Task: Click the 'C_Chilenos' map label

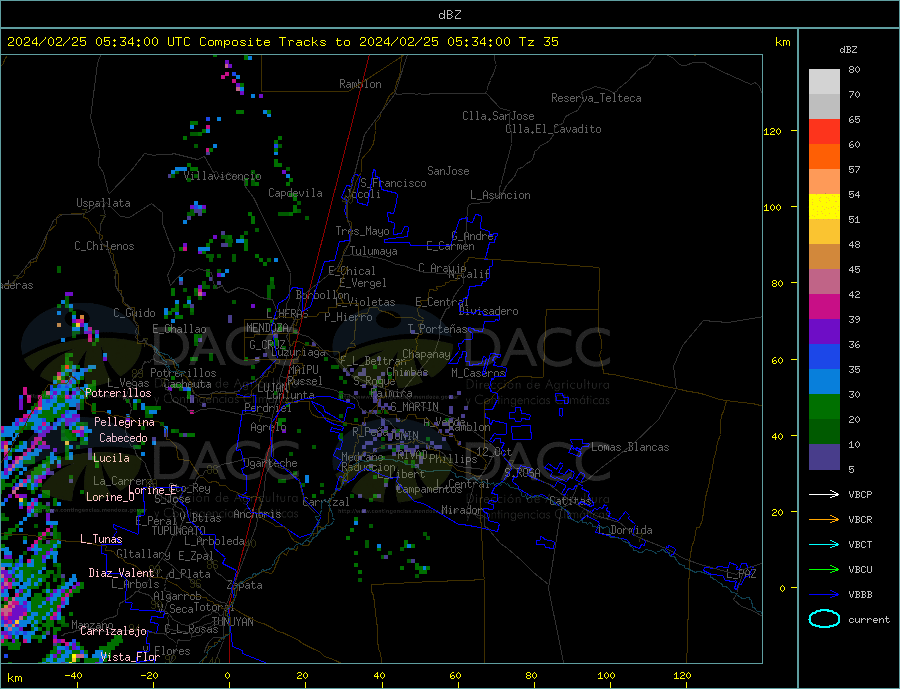Action: (x=104, y=246)
